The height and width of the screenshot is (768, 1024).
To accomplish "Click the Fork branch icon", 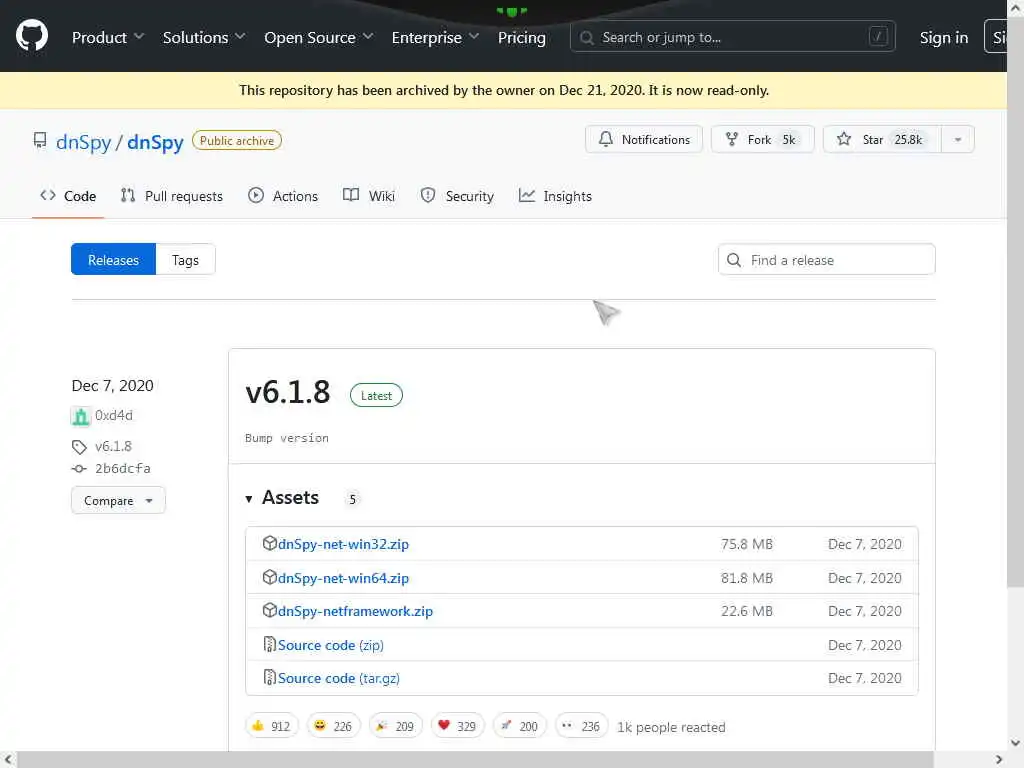I will [x=731, y=139].
